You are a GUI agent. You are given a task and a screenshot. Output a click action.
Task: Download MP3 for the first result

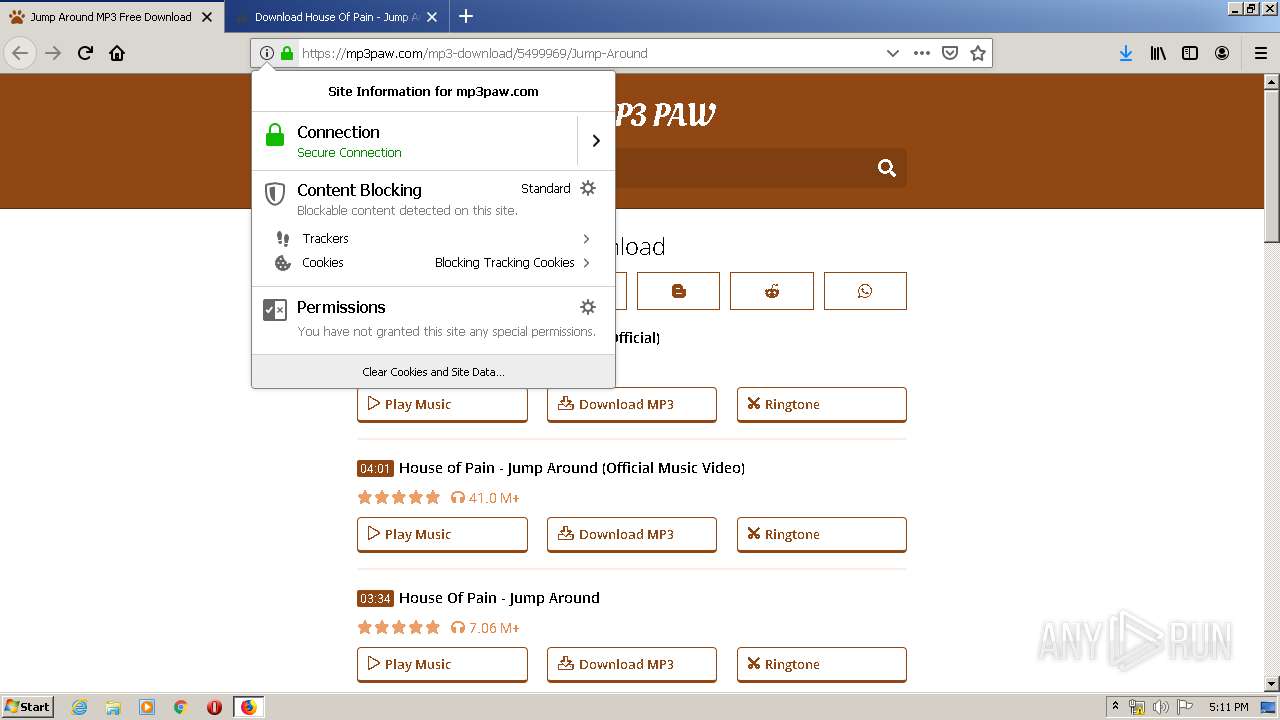(x=632, y=404)
